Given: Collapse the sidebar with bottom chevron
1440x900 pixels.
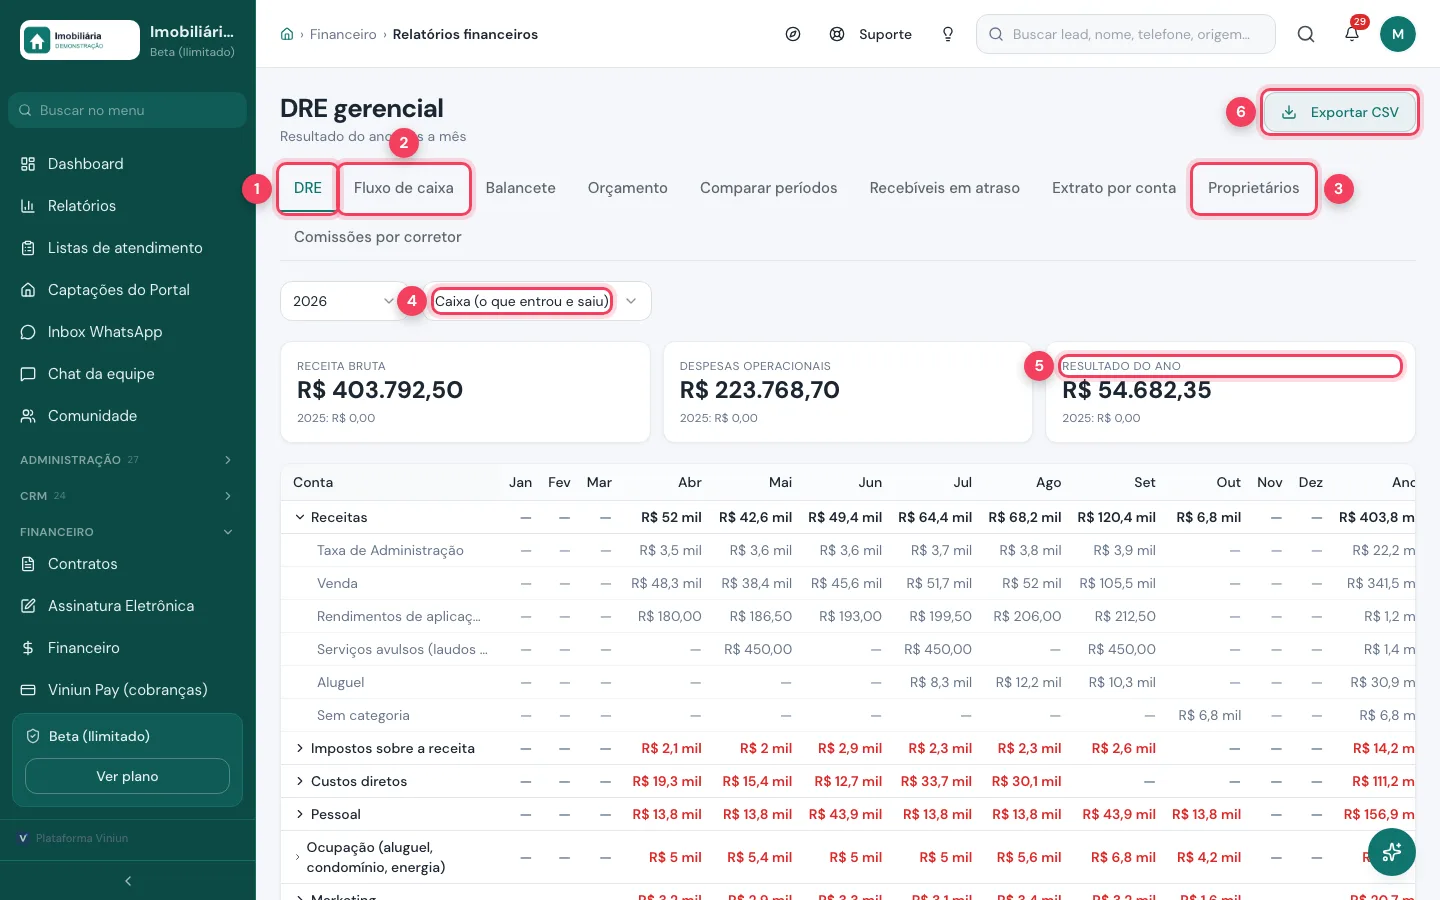Looking at the screenshot, I should point(128,881).
